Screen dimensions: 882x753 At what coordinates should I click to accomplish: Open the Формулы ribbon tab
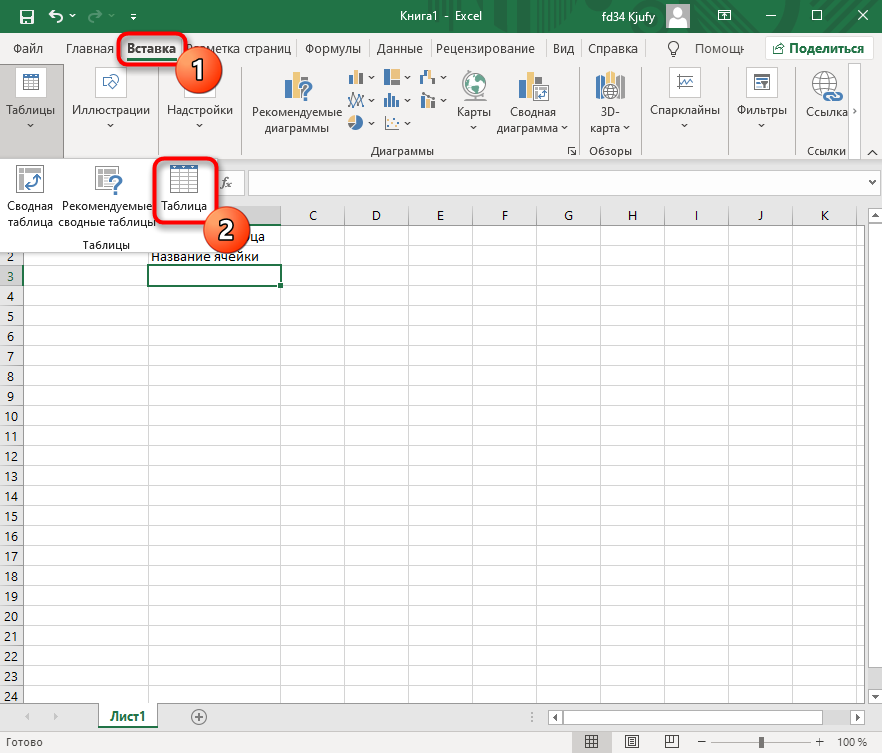333,48
